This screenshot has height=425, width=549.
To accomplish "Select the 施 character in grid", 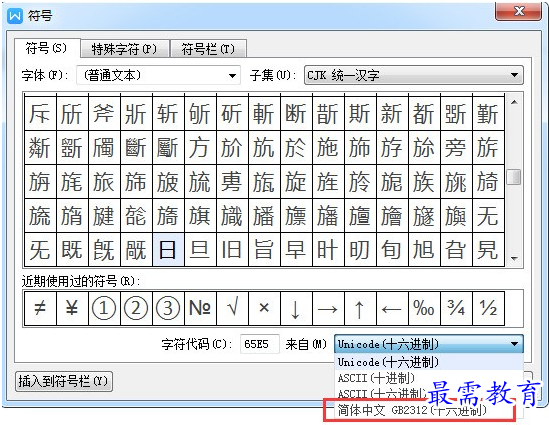I will 328,147.
